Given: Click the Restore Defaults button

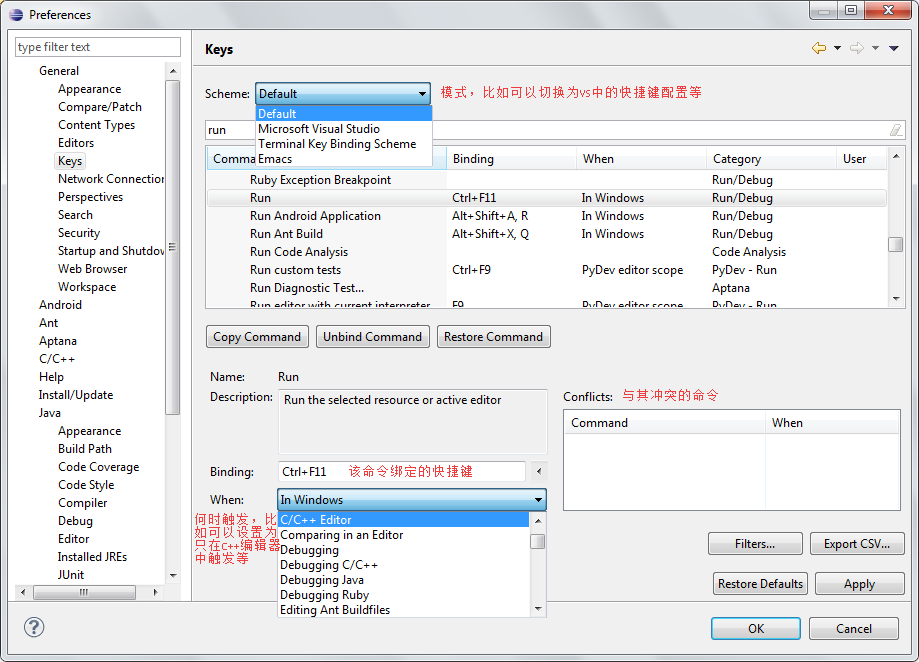Looking at the screenshot, I should [760, 584].
